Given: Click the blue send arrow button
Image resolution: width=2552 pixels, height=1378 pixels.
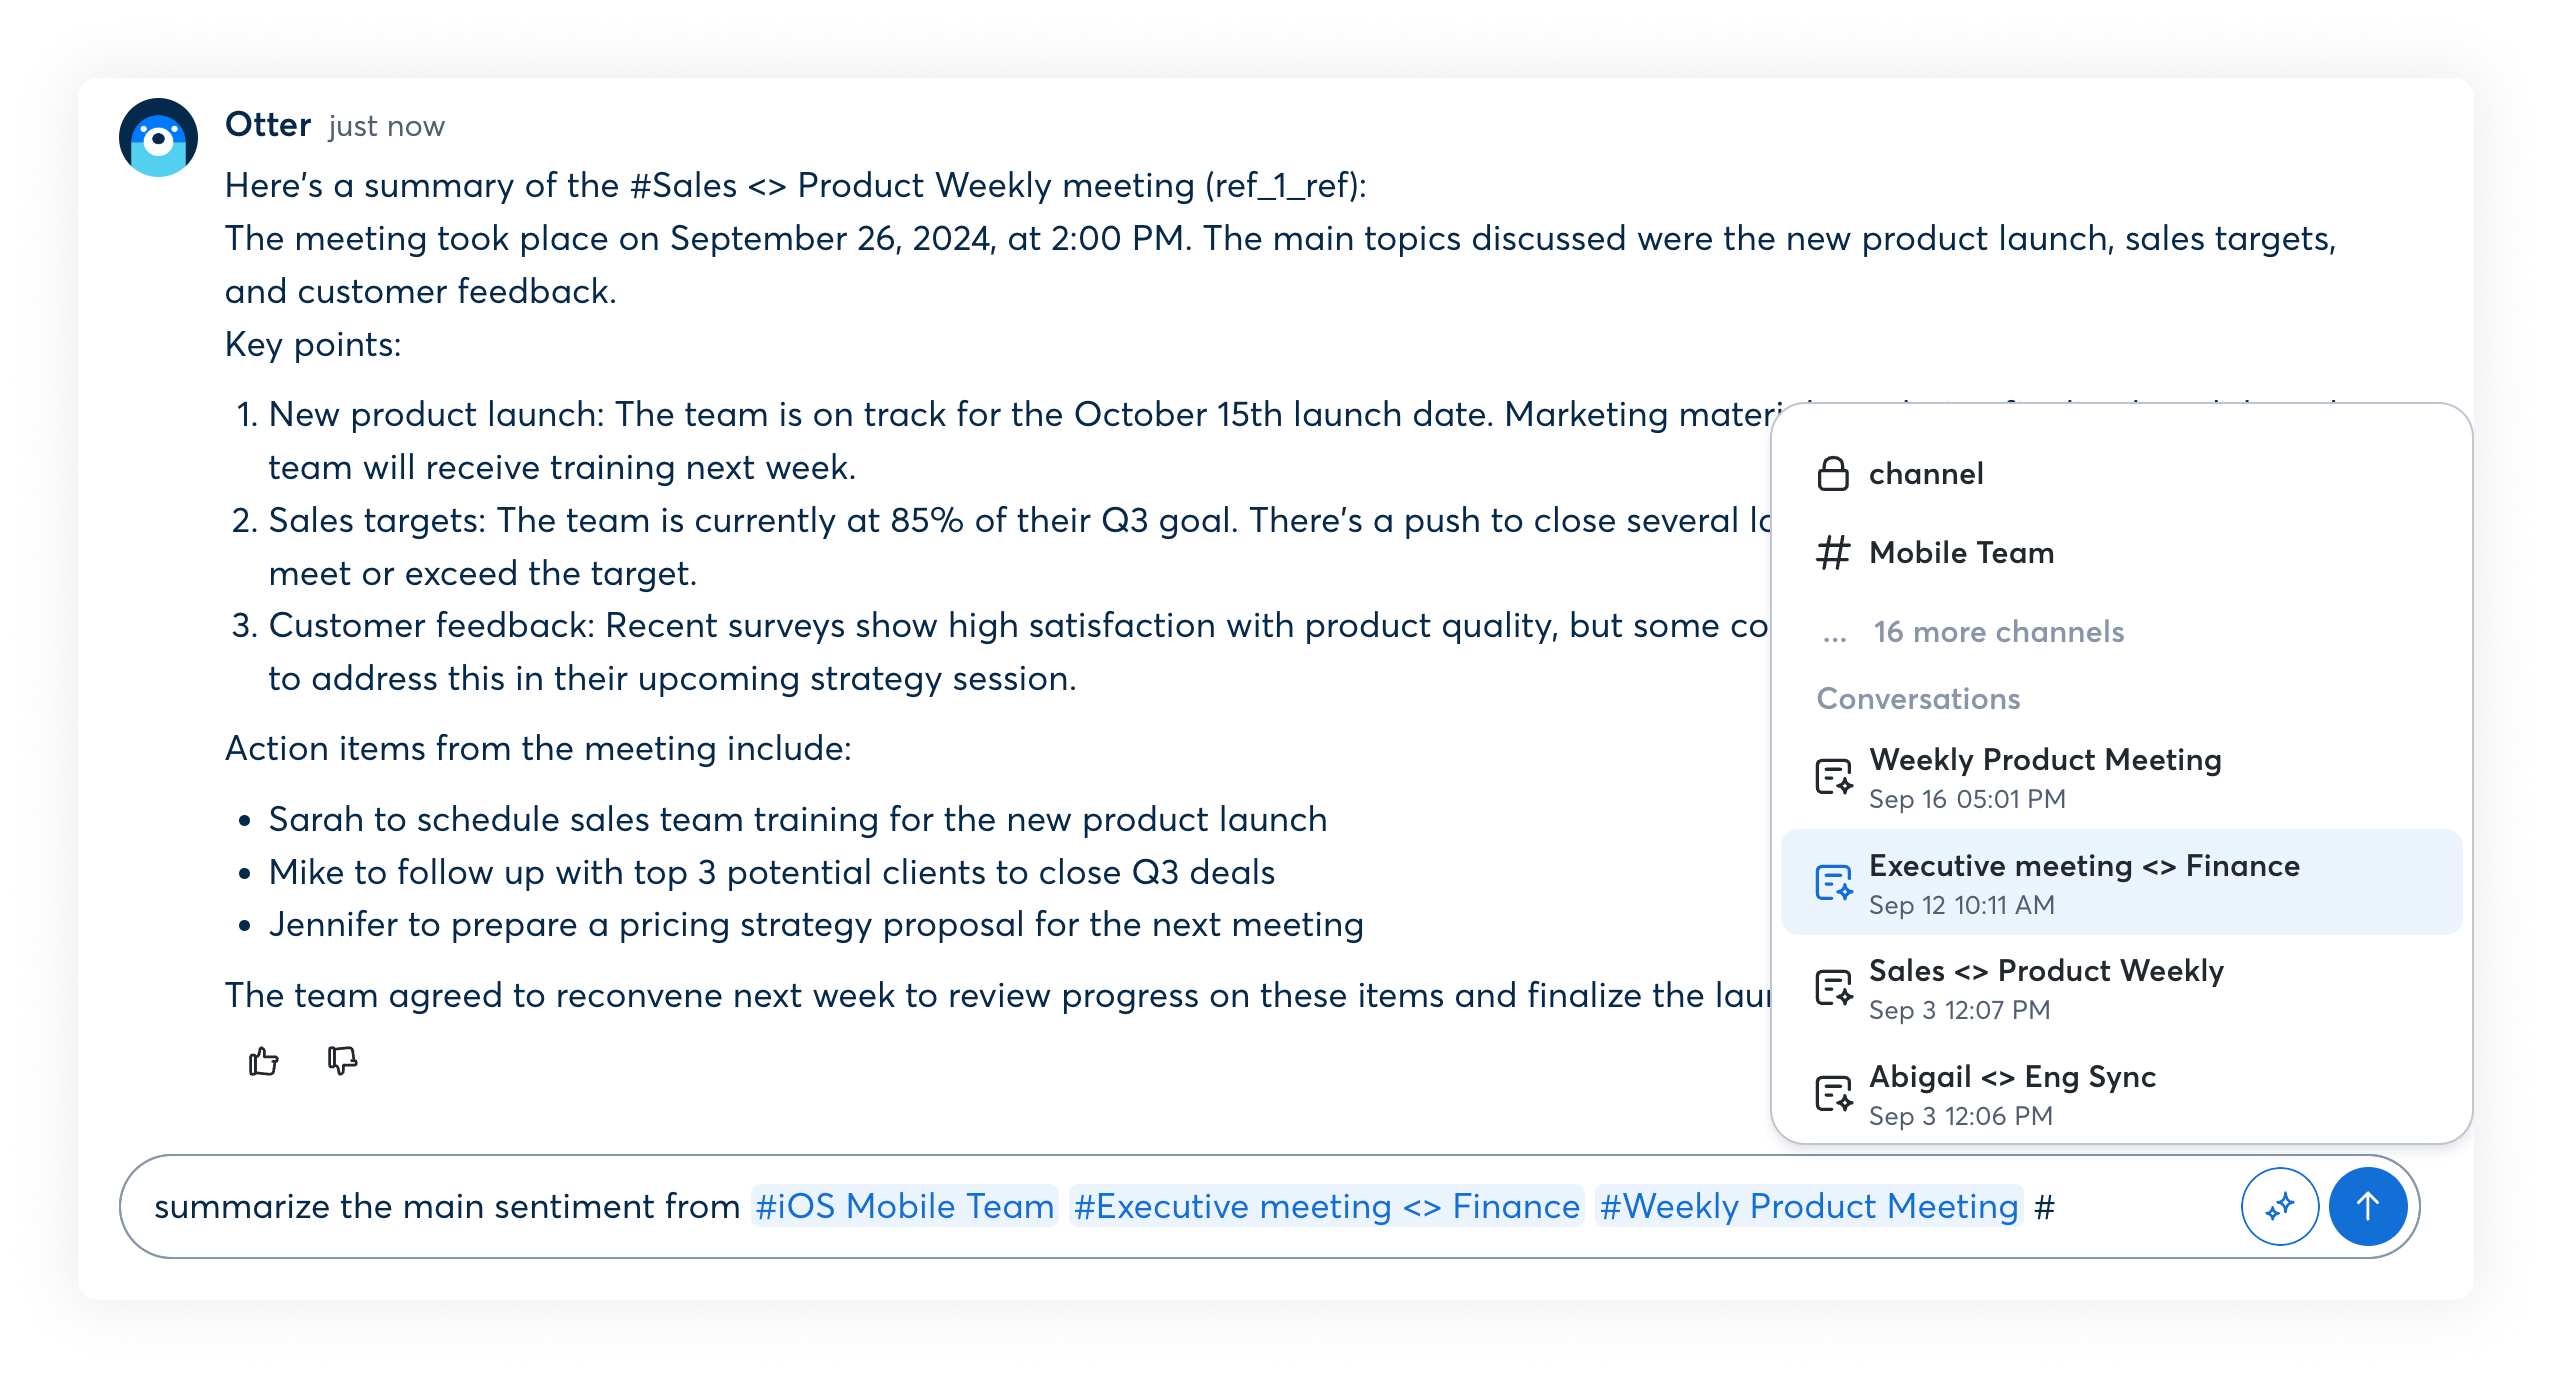Looking at the screenshot, I should pos(2367,1206).
